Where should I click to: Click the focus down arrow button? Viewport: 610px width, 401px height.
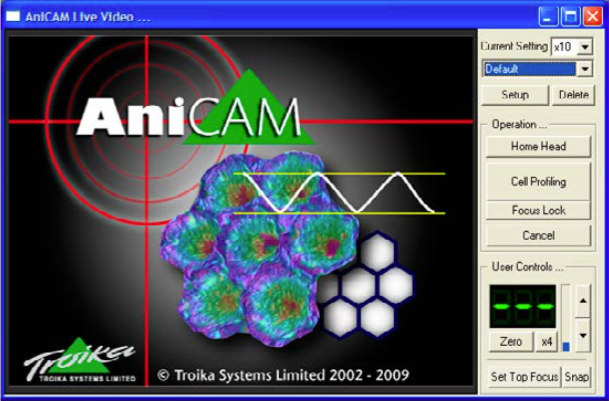coord(583,336)
